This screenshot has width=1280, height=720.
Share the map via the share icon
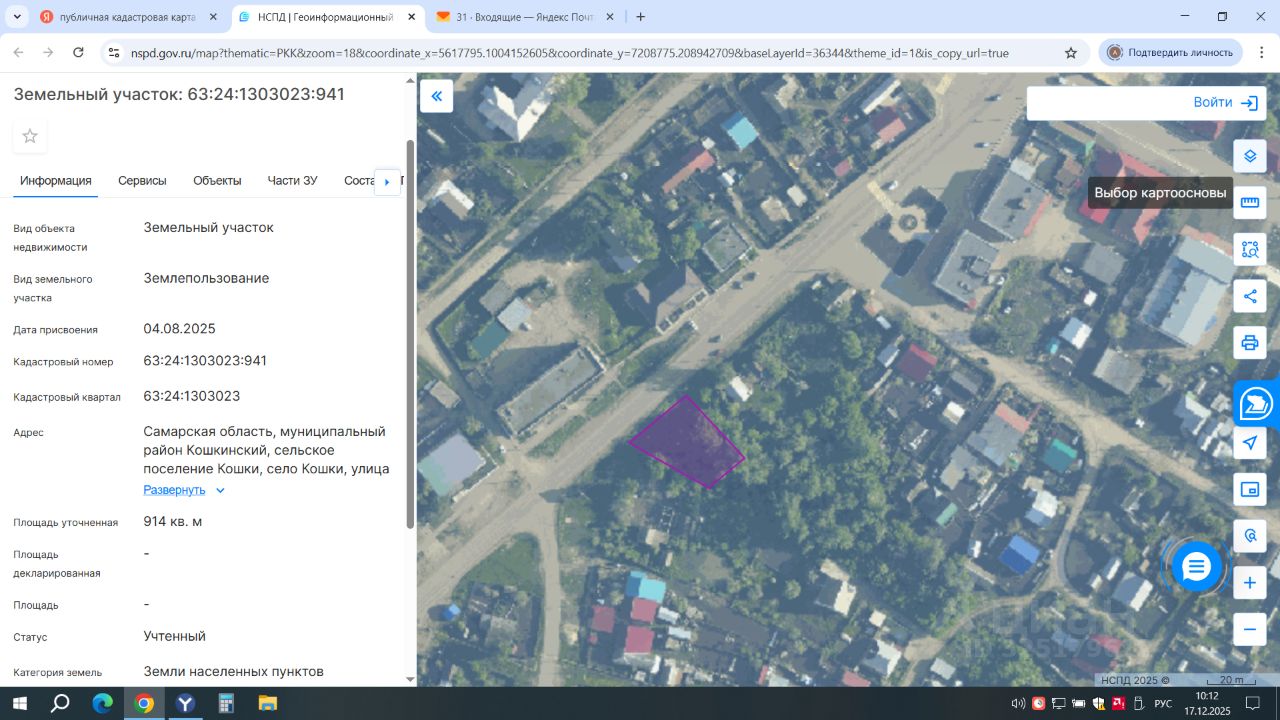pyautogui.click(x=1250, y=296)
